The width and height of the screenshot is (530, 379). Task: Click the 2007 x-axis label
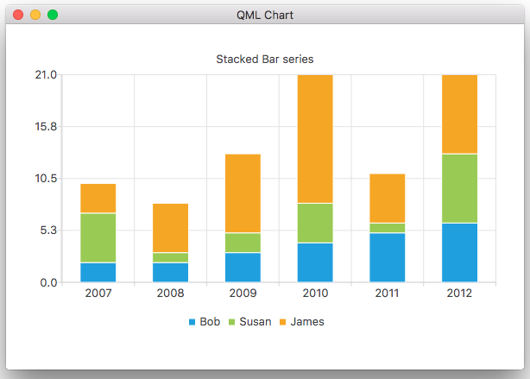pos(98,293)
